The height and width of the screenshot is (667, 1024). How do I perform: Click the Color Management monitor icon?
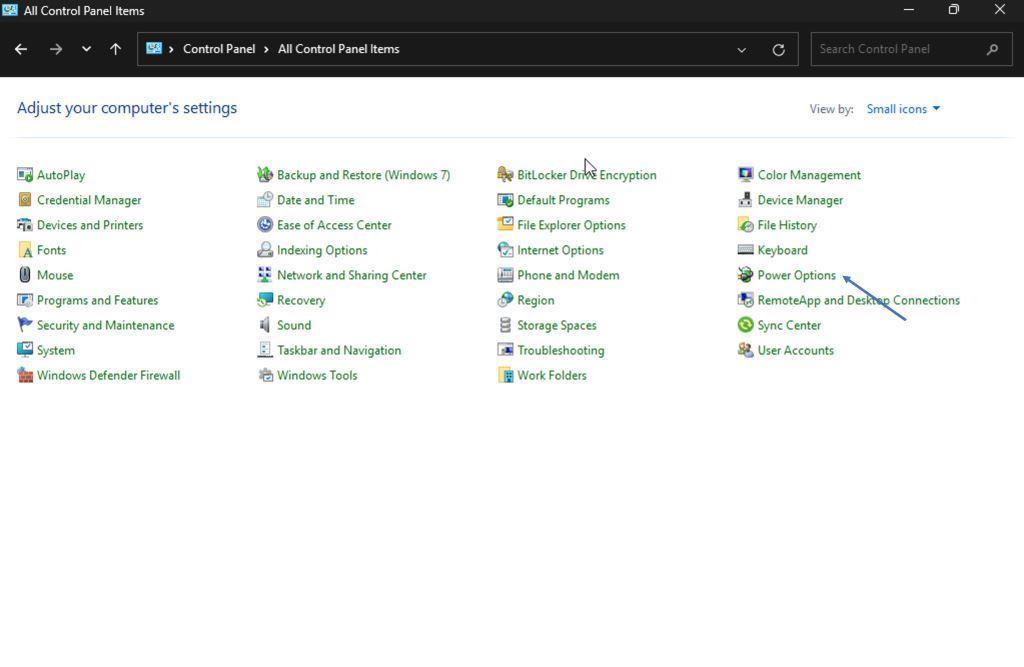coord(745,174)
